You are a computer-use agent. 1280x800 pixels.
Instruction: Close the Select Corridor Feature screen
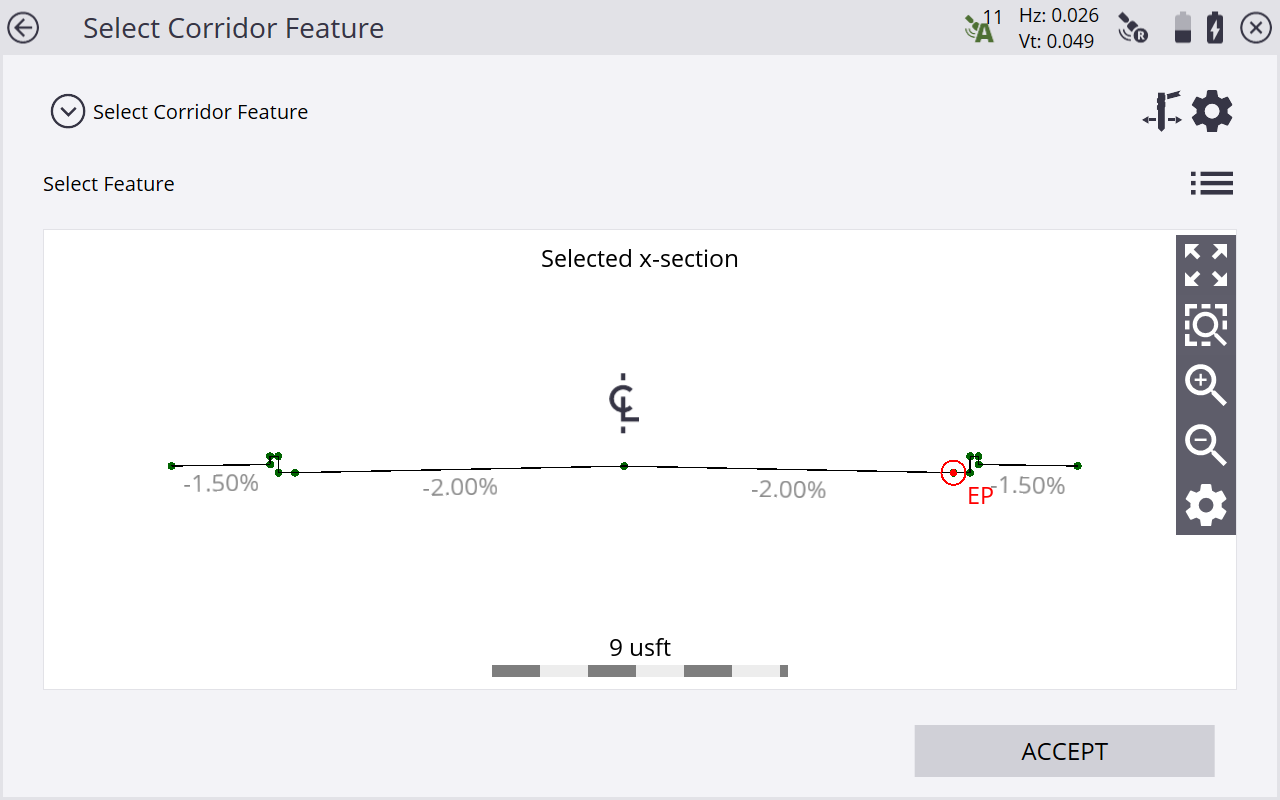(1256, 28)
